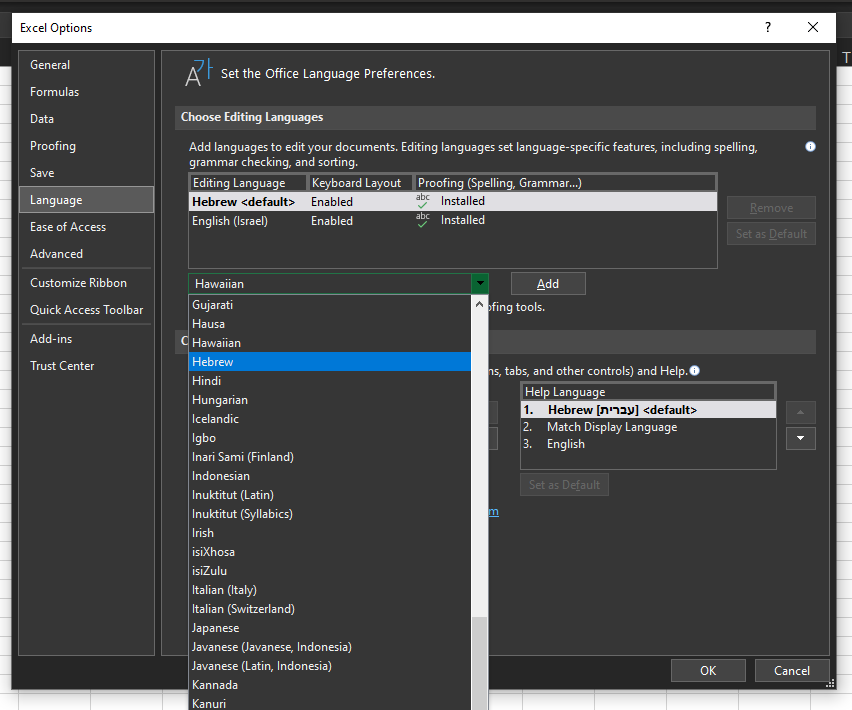Click the language list scrollbar thumb

pos(479,663)
